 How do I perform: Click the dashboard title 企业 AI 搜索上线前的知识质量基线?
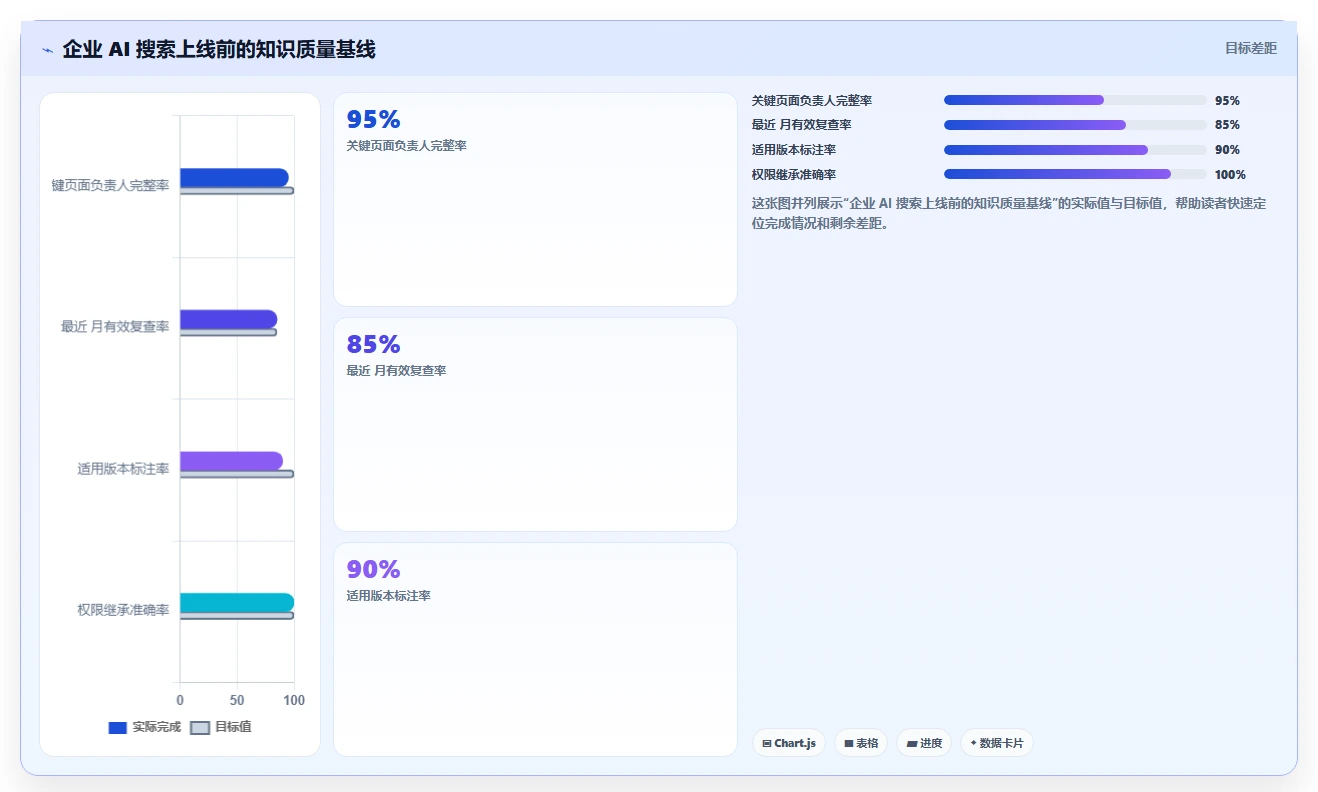click(x=219, y=49)
